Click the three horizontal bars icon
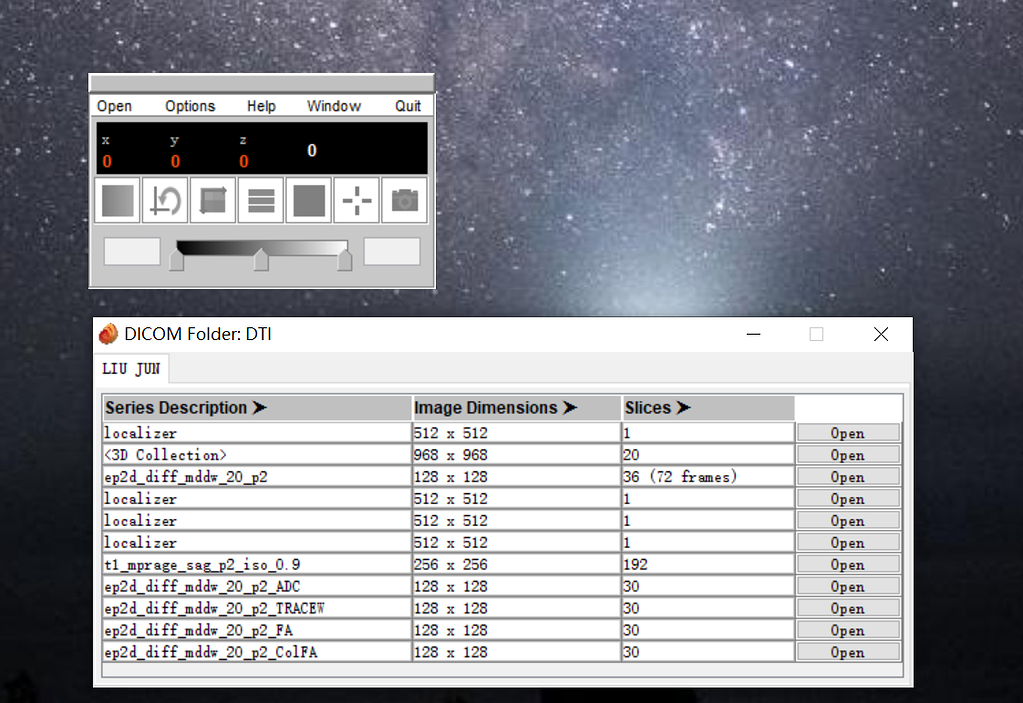Viewport: 1023px width, 703px height. 261,201
